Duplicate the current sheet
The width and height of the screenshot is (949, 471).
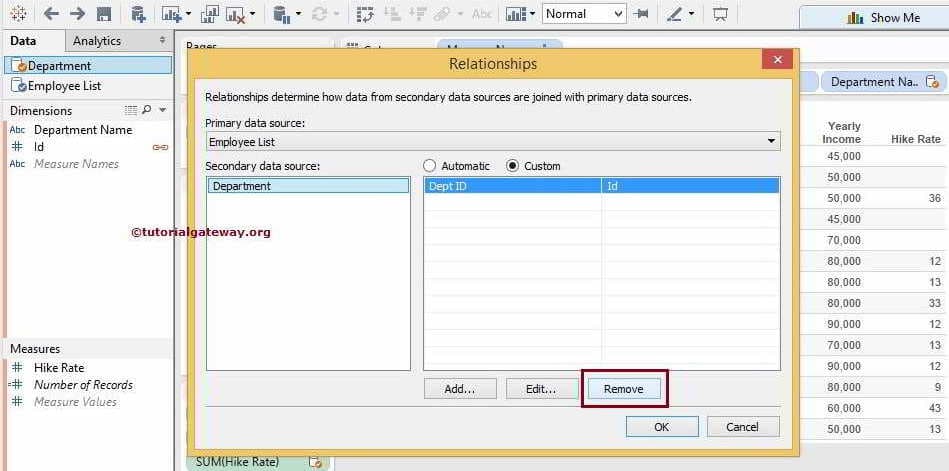tap(209, 14)
